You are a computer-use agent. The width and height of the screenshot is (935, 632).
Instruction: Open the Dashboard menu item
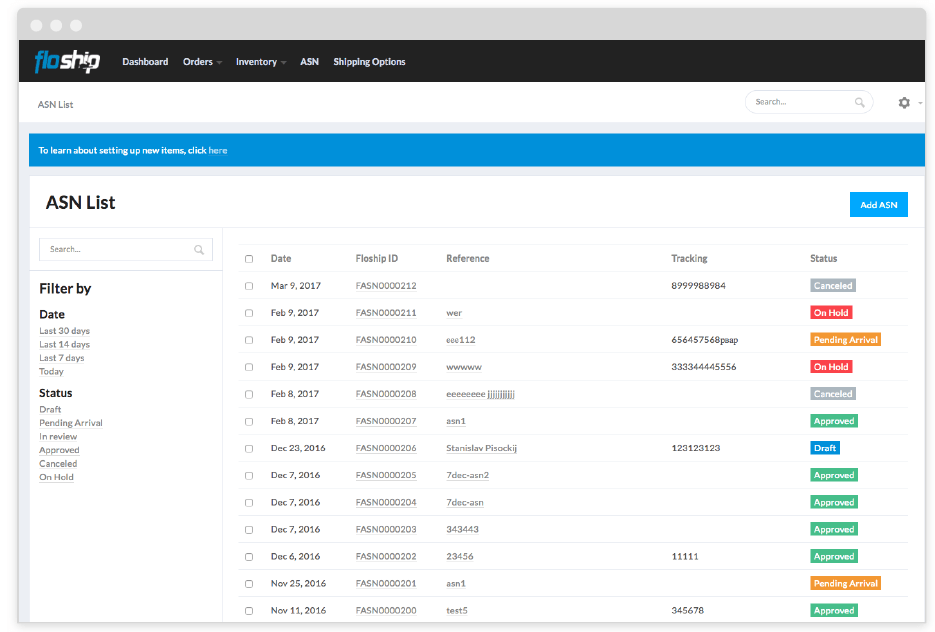tap(145, 62)
